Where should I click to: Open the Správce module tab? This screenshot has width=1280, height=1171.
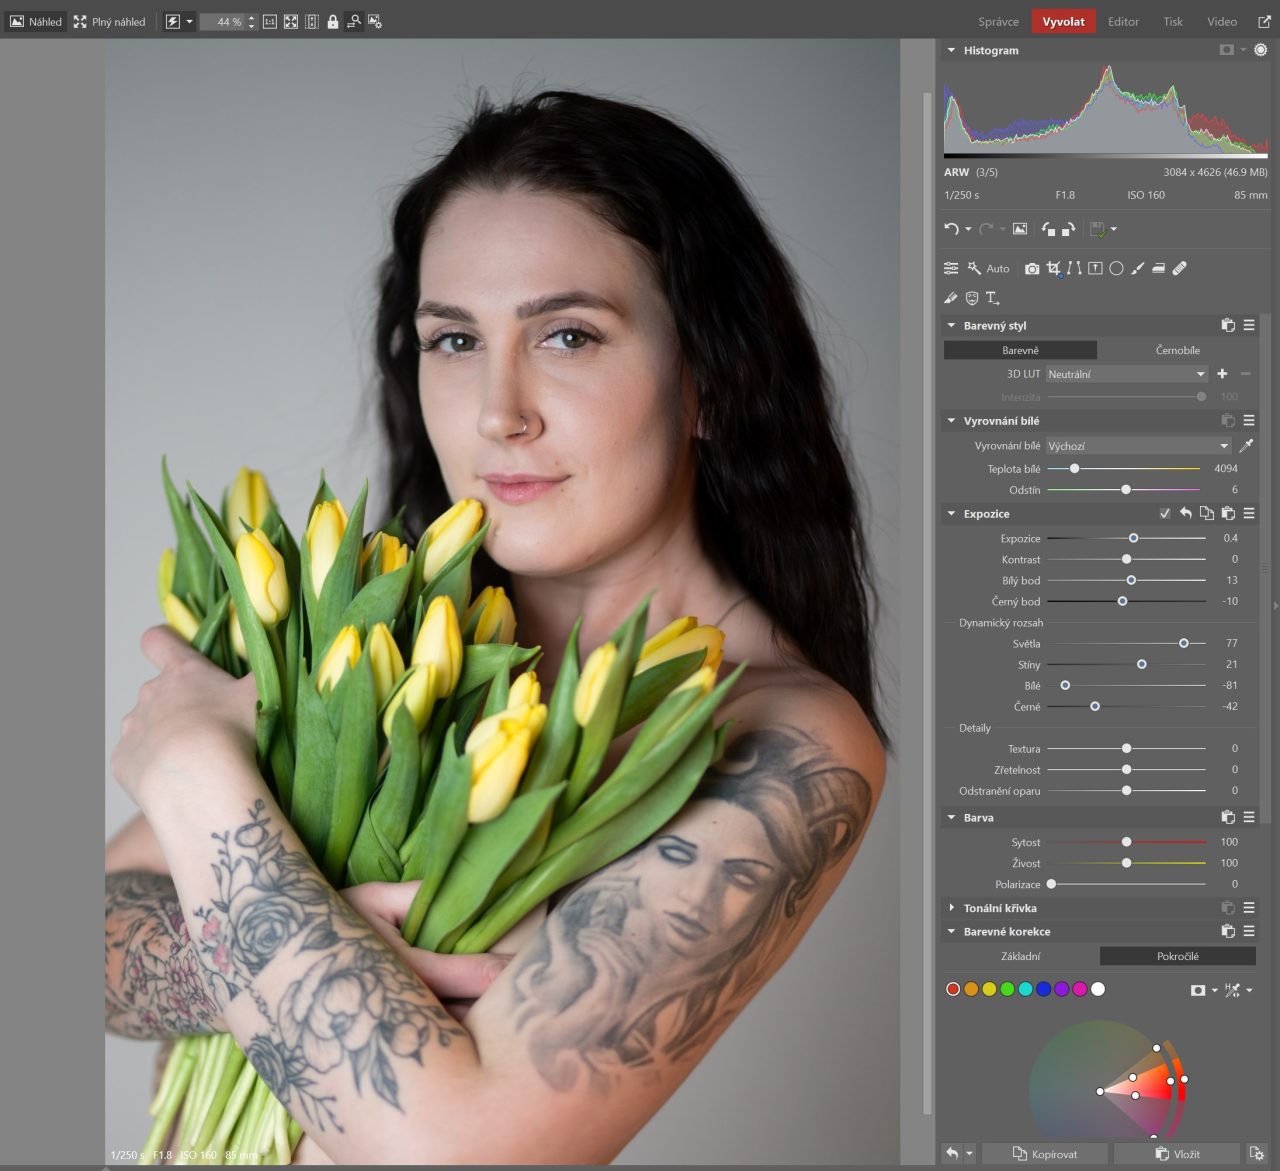pos(998,21)
